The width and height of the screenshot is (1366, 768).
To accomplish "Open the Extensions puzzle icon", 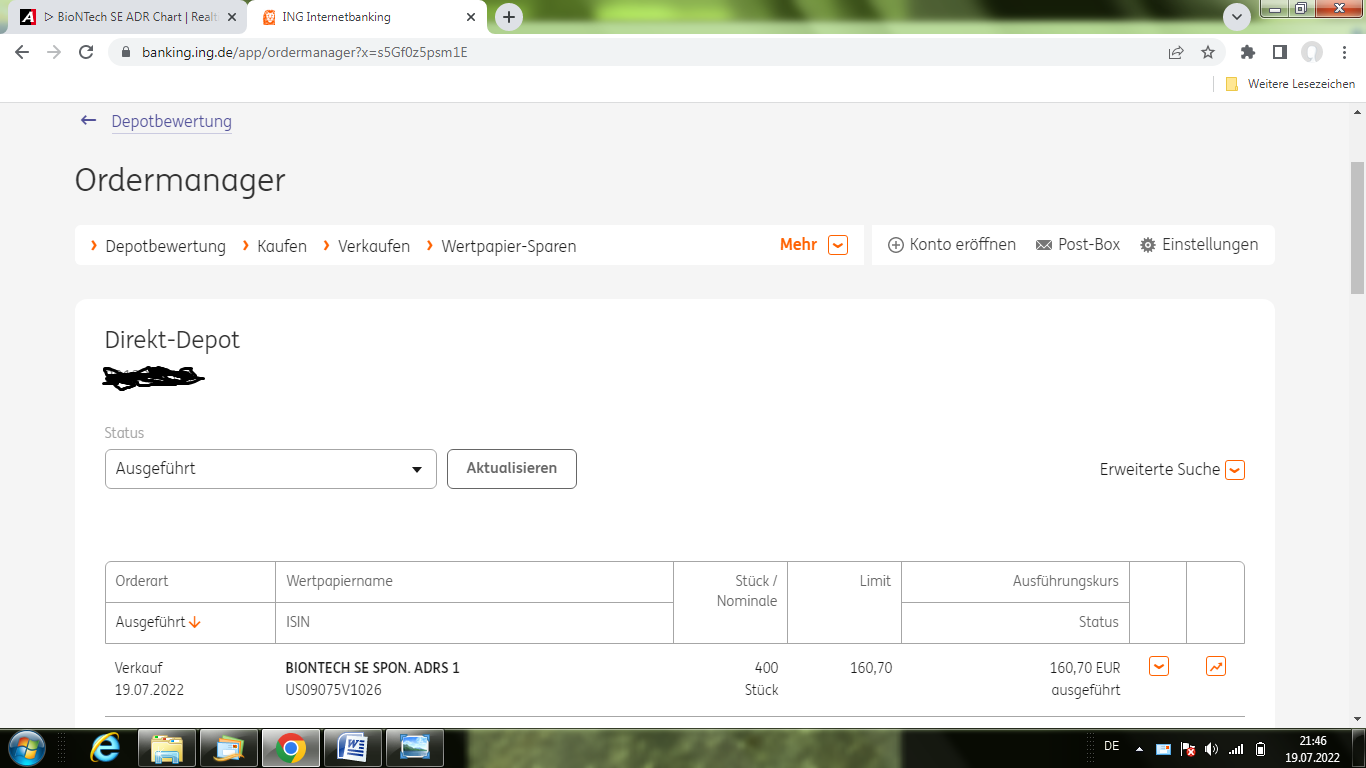I will (x=1247, y=52).
